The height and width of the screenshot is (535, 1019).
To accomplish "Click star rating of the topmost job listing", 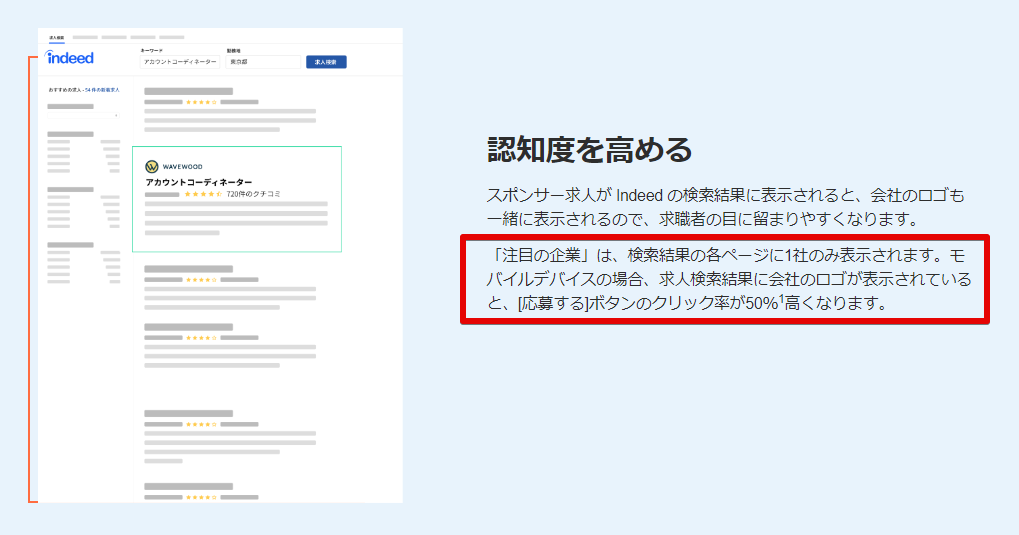I will (200, 102).
